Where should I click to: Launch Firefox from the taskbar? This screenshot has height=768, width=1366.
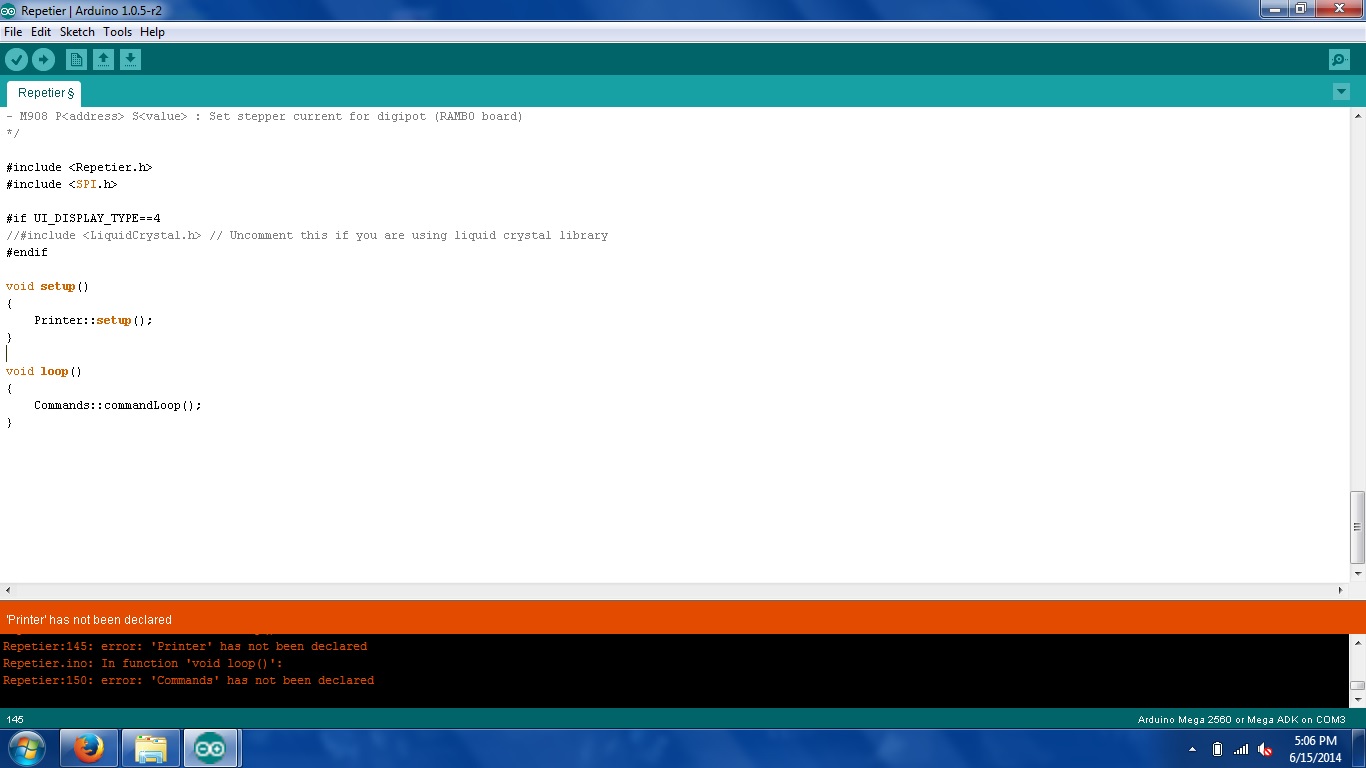tap(89, 748)
